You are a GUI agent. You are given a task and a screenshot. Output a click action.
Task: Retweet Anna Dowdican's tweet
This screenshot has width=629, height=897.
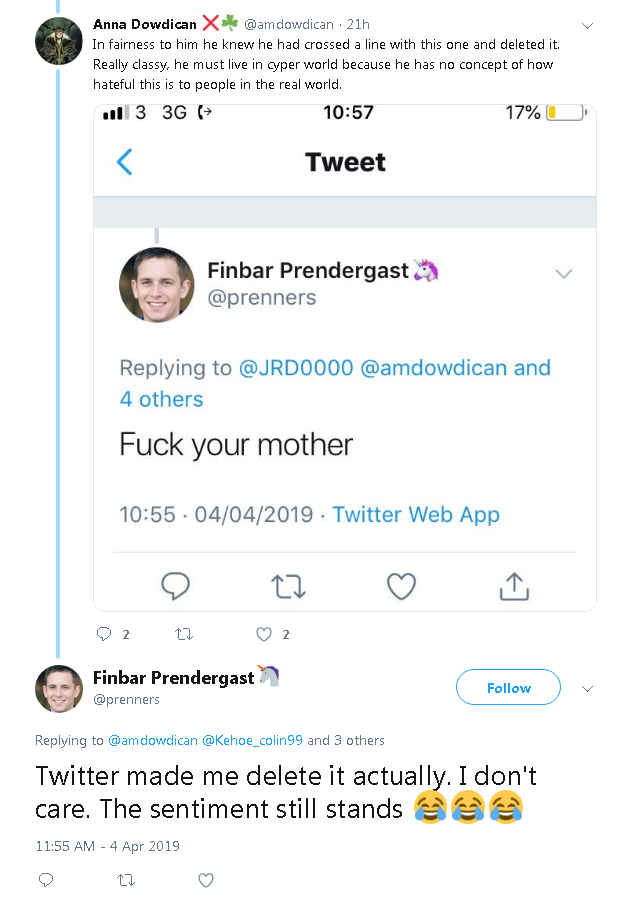click(x=183, y=634)
